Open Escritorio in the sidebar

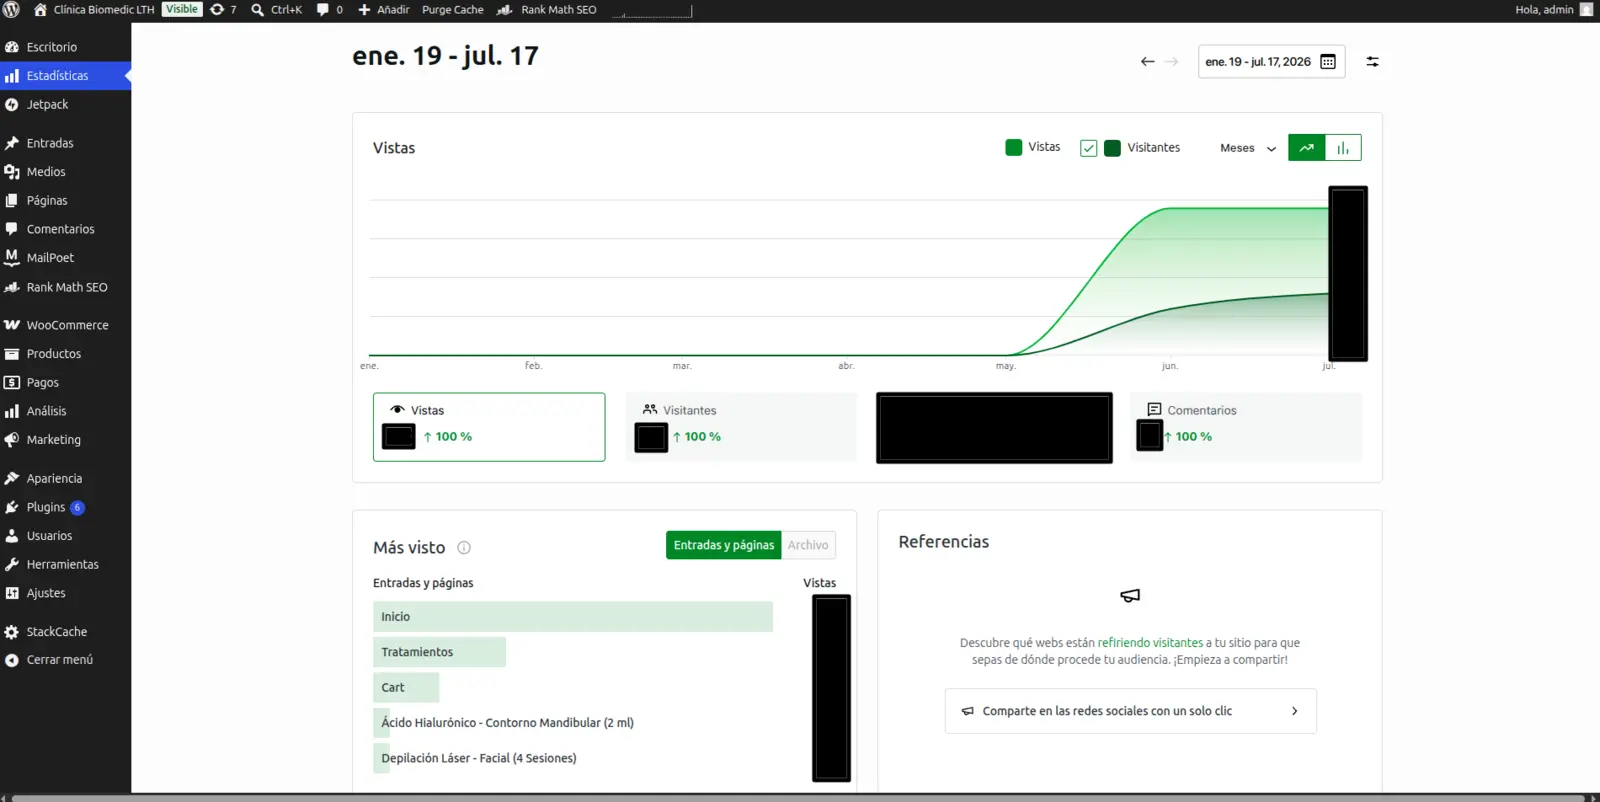[x=65, y=47]
